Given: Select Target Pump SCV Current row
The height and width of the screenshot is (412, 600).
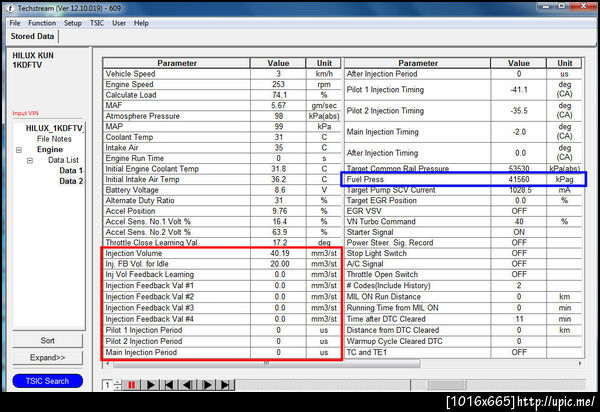Looking at the screenshot, I should coord(463,190).
